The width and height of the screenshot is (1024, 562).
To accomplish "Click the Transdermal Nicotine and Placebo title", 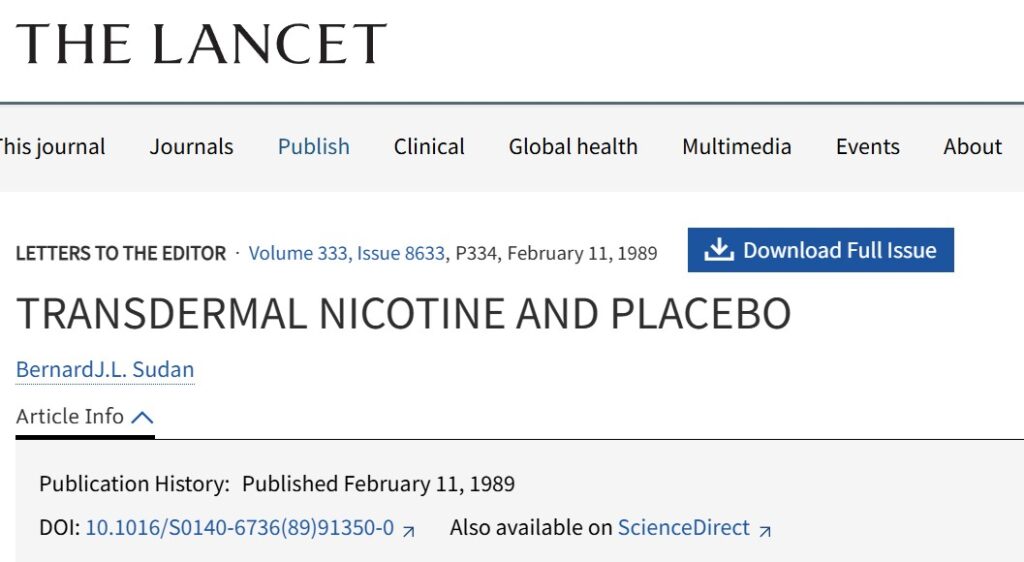I will pyautogui.click(x=404, y=314).
